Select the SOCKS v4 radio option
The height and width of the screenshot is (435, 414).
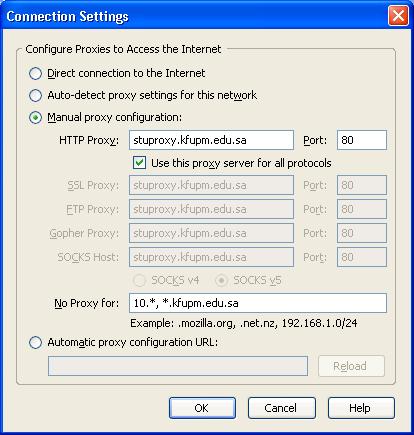click(x=139, y=280)
